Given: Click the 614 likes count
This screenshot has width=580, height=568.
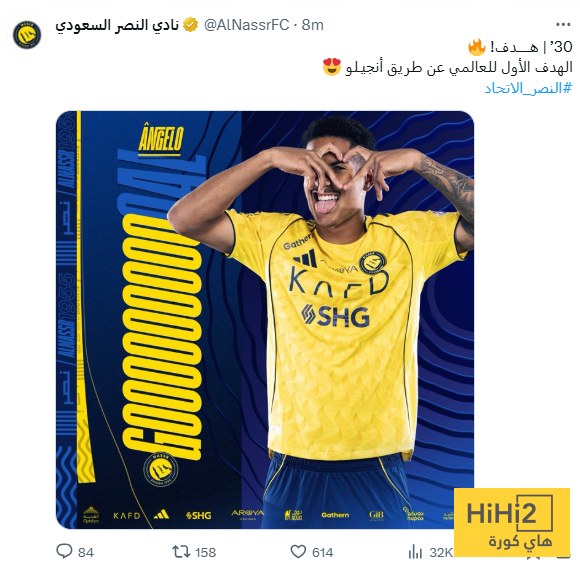Looking at the screenshot, I should pos(322,552).
